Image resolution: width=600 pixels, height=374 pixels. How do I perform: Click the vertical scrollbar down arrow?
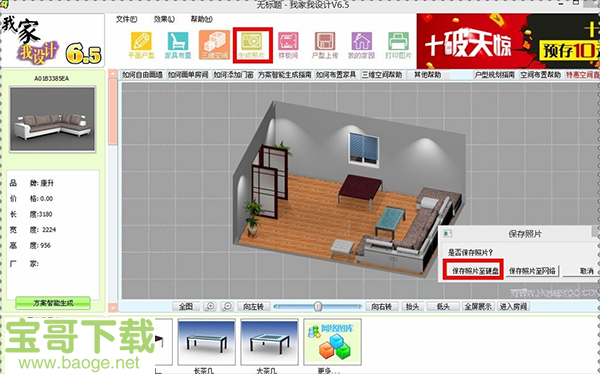click(113, 307)
